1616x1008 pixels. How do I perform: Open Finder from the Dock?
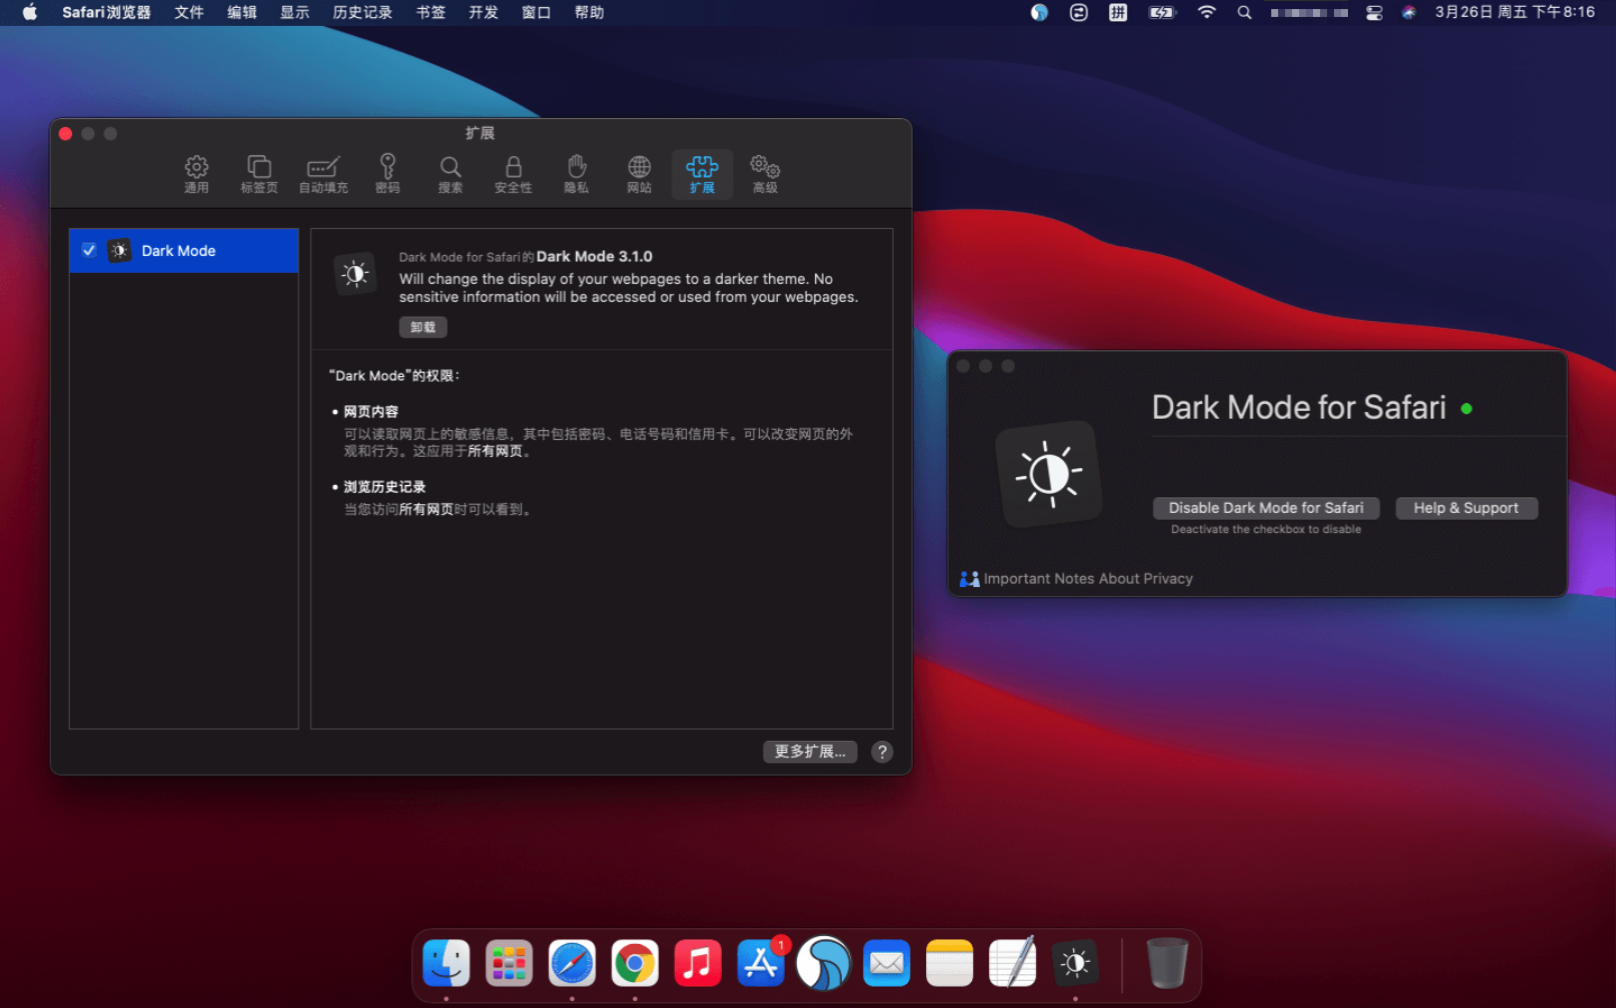tap(446, 964)
